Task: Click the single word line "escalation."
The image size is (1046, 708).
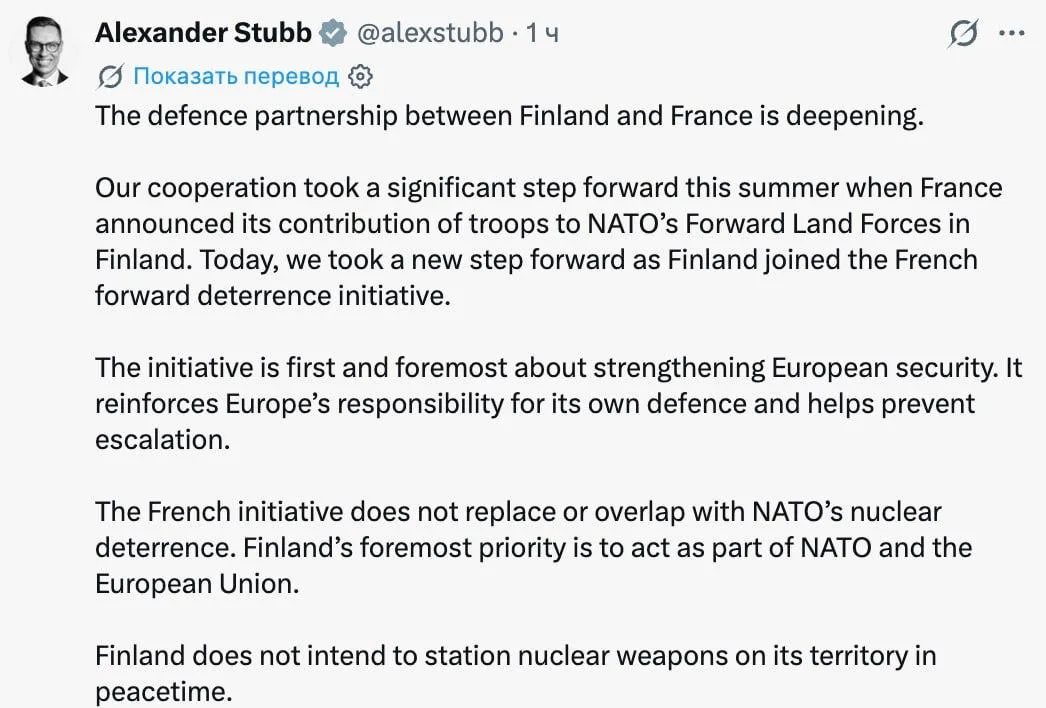Action: click(162, 440)
